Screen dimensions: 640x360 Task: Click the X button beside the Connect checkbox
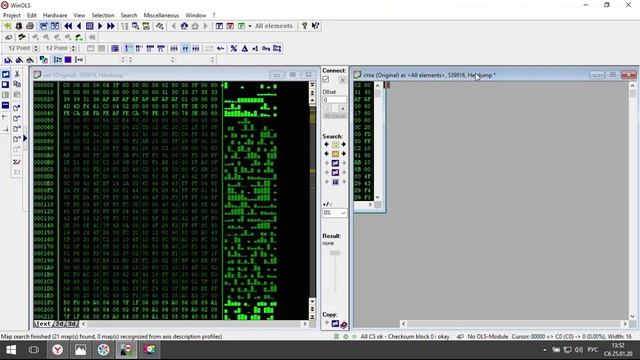342,80
